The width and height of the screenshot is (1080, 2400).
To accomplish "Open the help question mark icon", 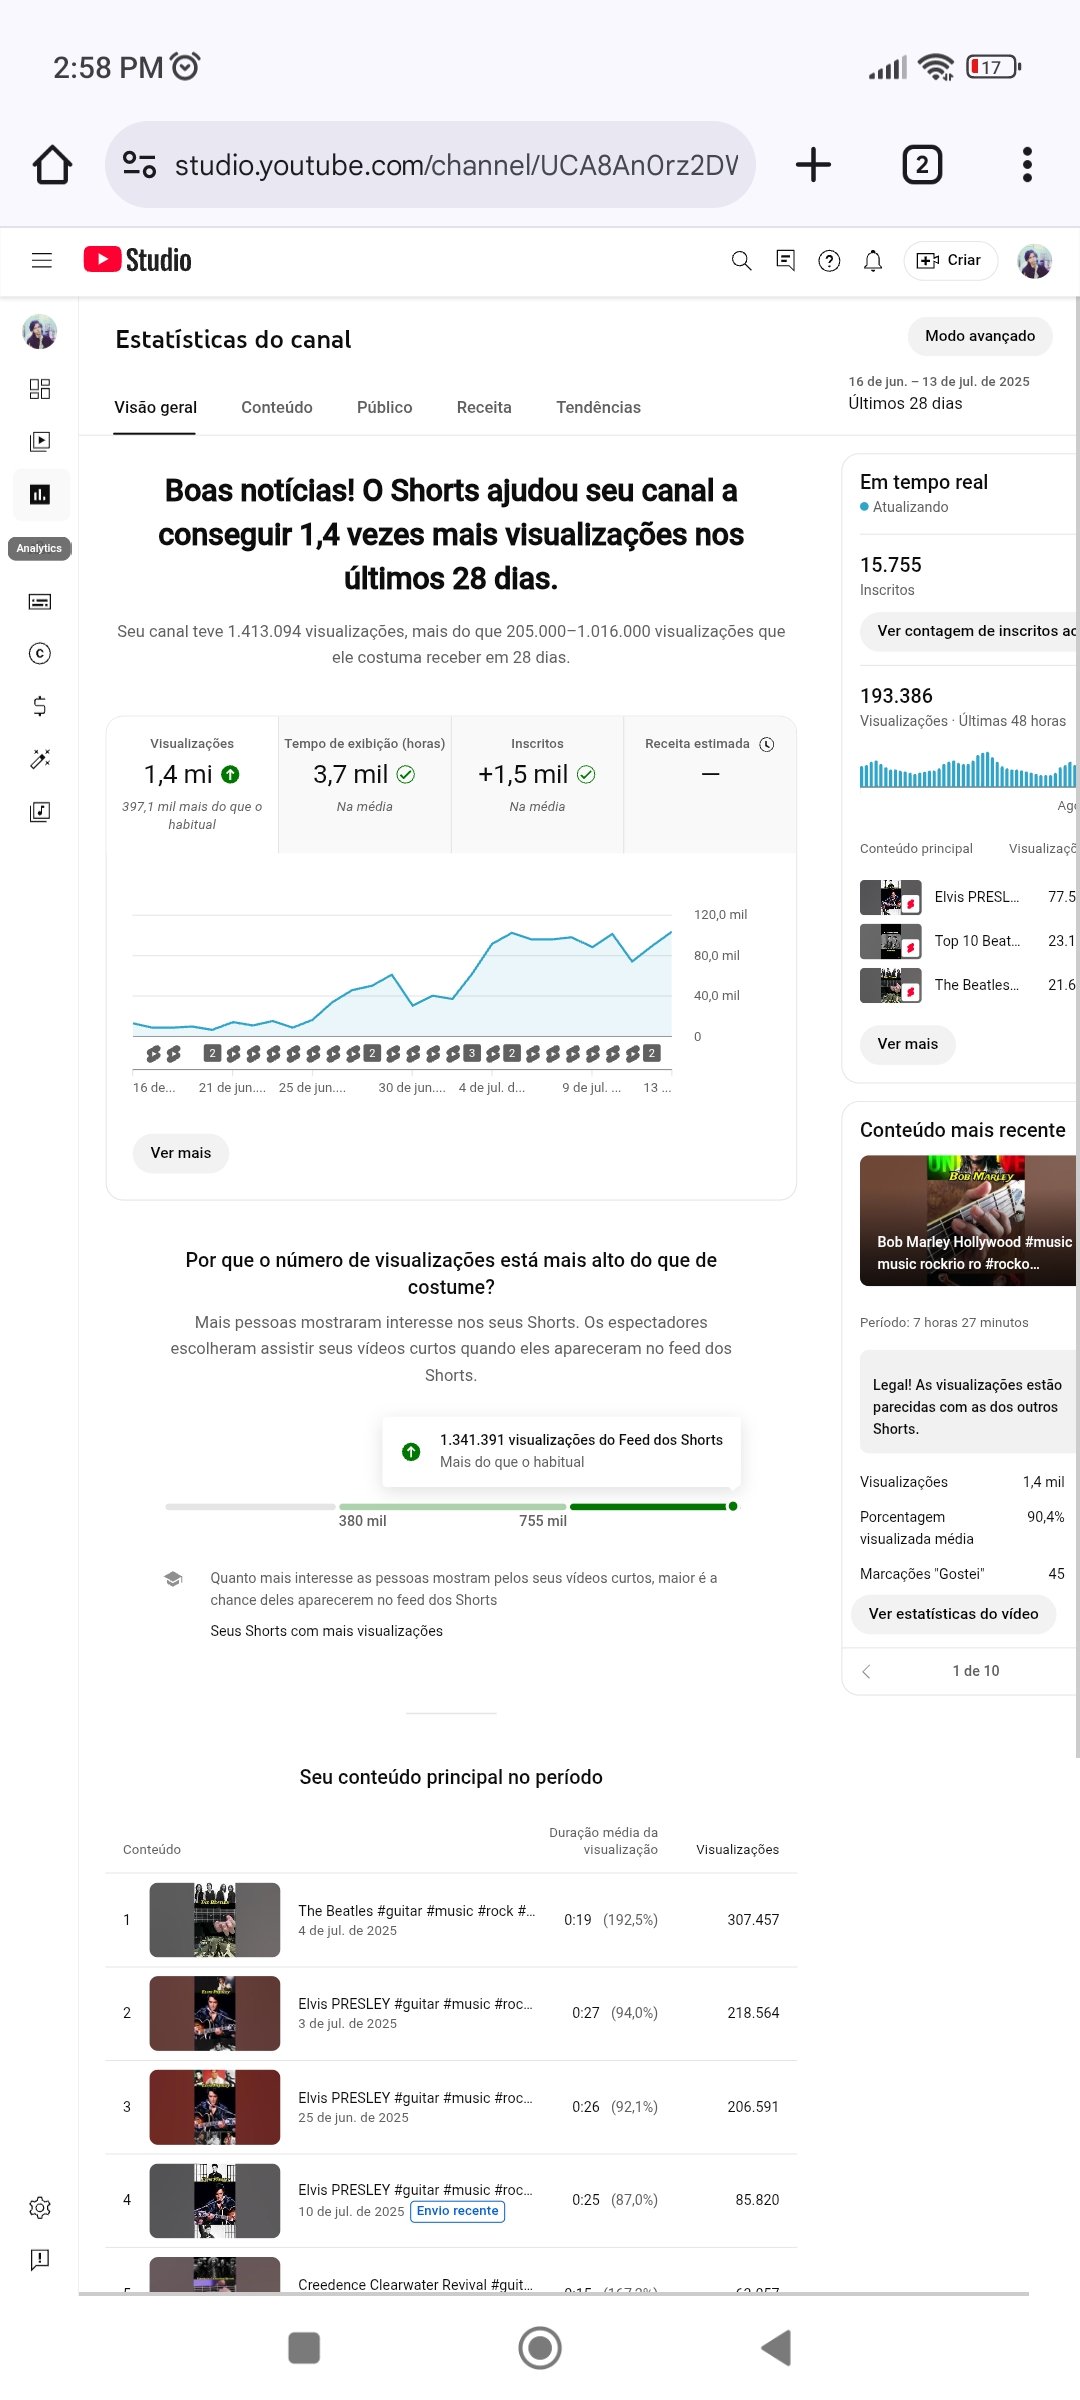I will (x=829, y=261).
